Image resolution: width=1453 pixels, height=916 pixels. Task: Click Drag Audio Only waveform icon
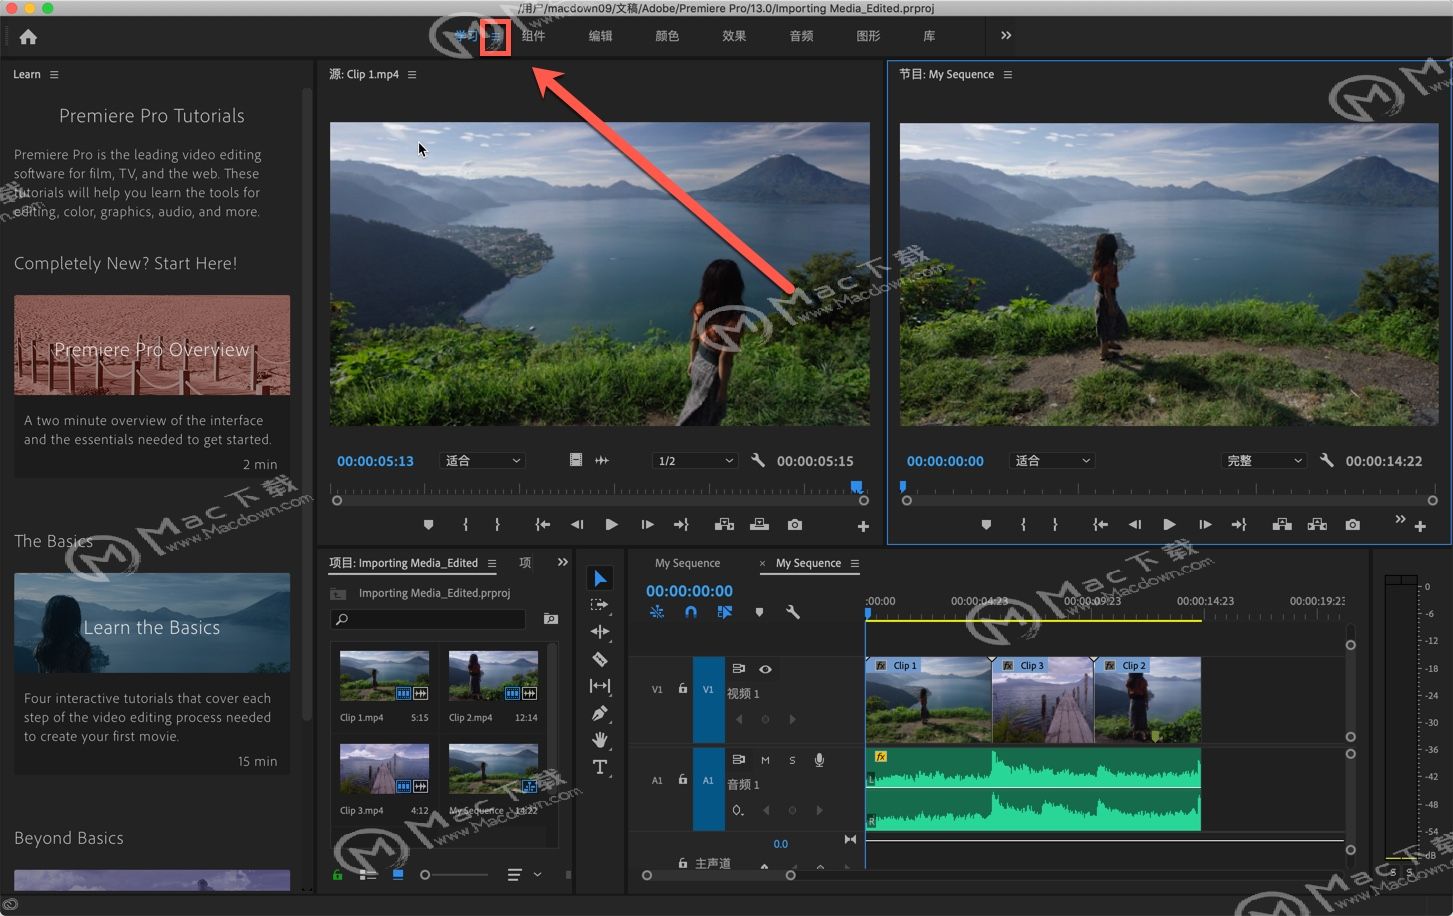[x=602, y=460]
